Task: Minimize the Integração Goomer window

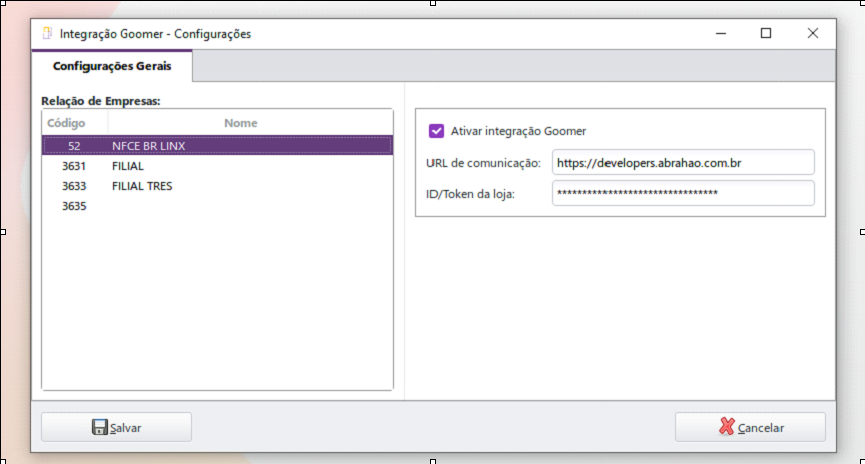Action: pyautogui.click(x=720, y=34)
